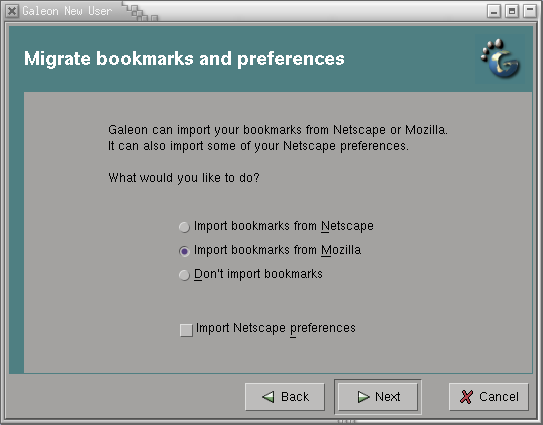This screenshot has width=543, height=425.
Task: Click the 'Galeon New User' title bar text
Action: [67, 11]
